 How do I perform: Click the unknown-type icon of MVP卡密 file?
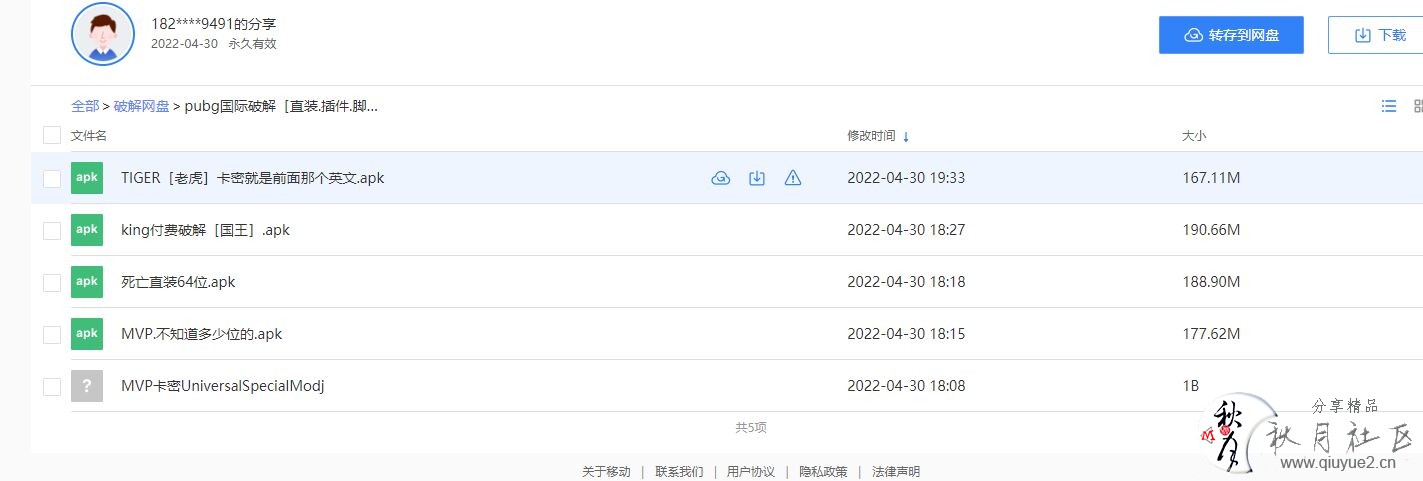(x=87, y=386)
